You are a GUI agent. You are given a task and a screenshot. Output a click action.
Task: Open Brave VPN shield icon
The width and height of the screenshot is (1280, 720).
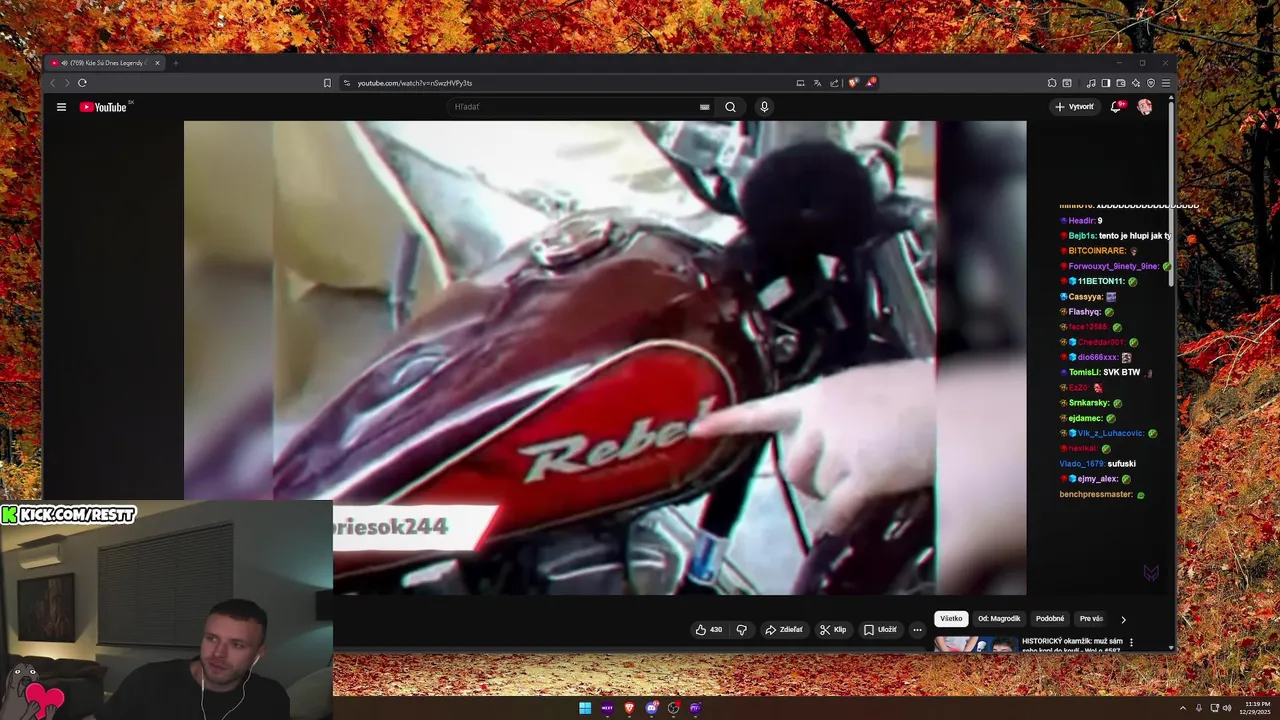tap(1151, 83)
